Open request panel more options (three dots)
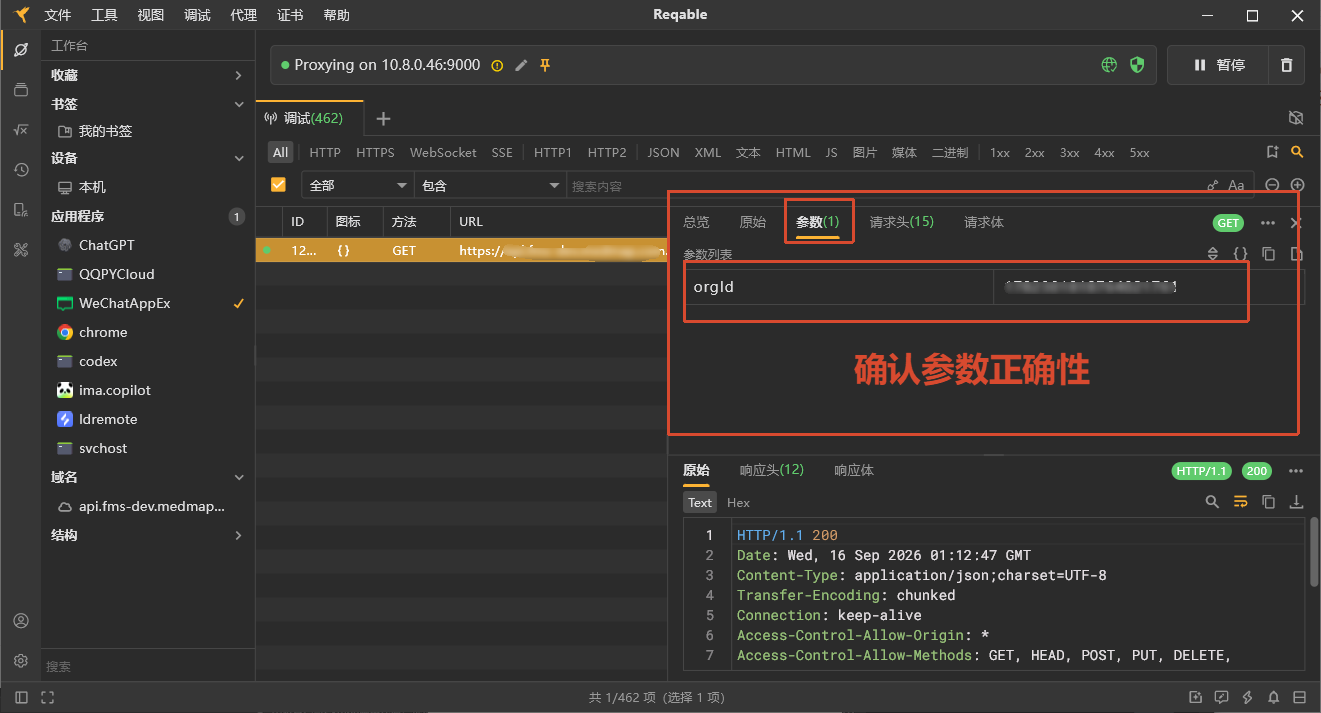 tap(1268, 223)
